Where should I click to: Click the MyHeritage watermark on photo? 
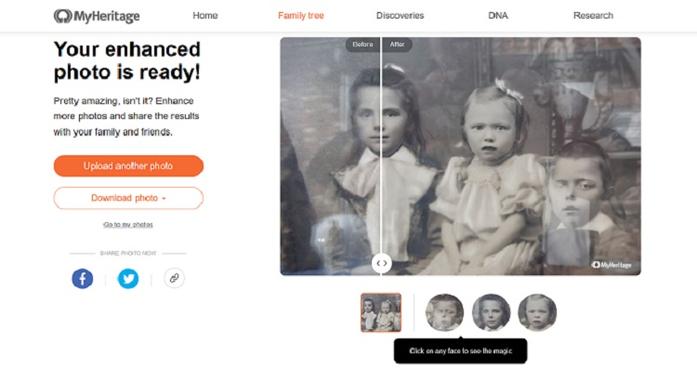click(x=611, y=265)
